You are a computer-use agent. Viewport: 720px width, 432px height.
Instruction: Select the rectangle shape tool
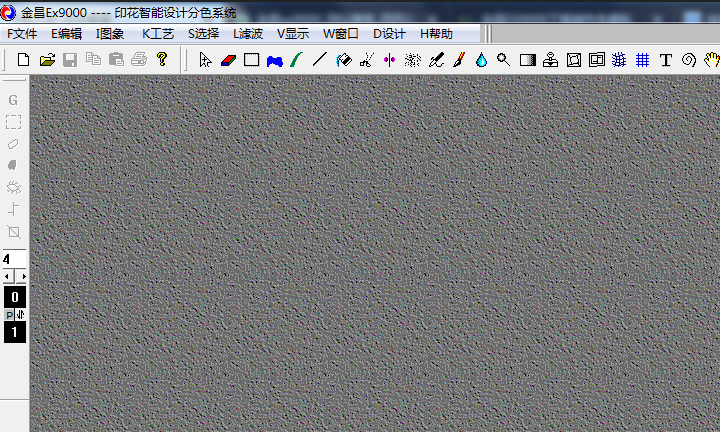[x=251, y=60]
